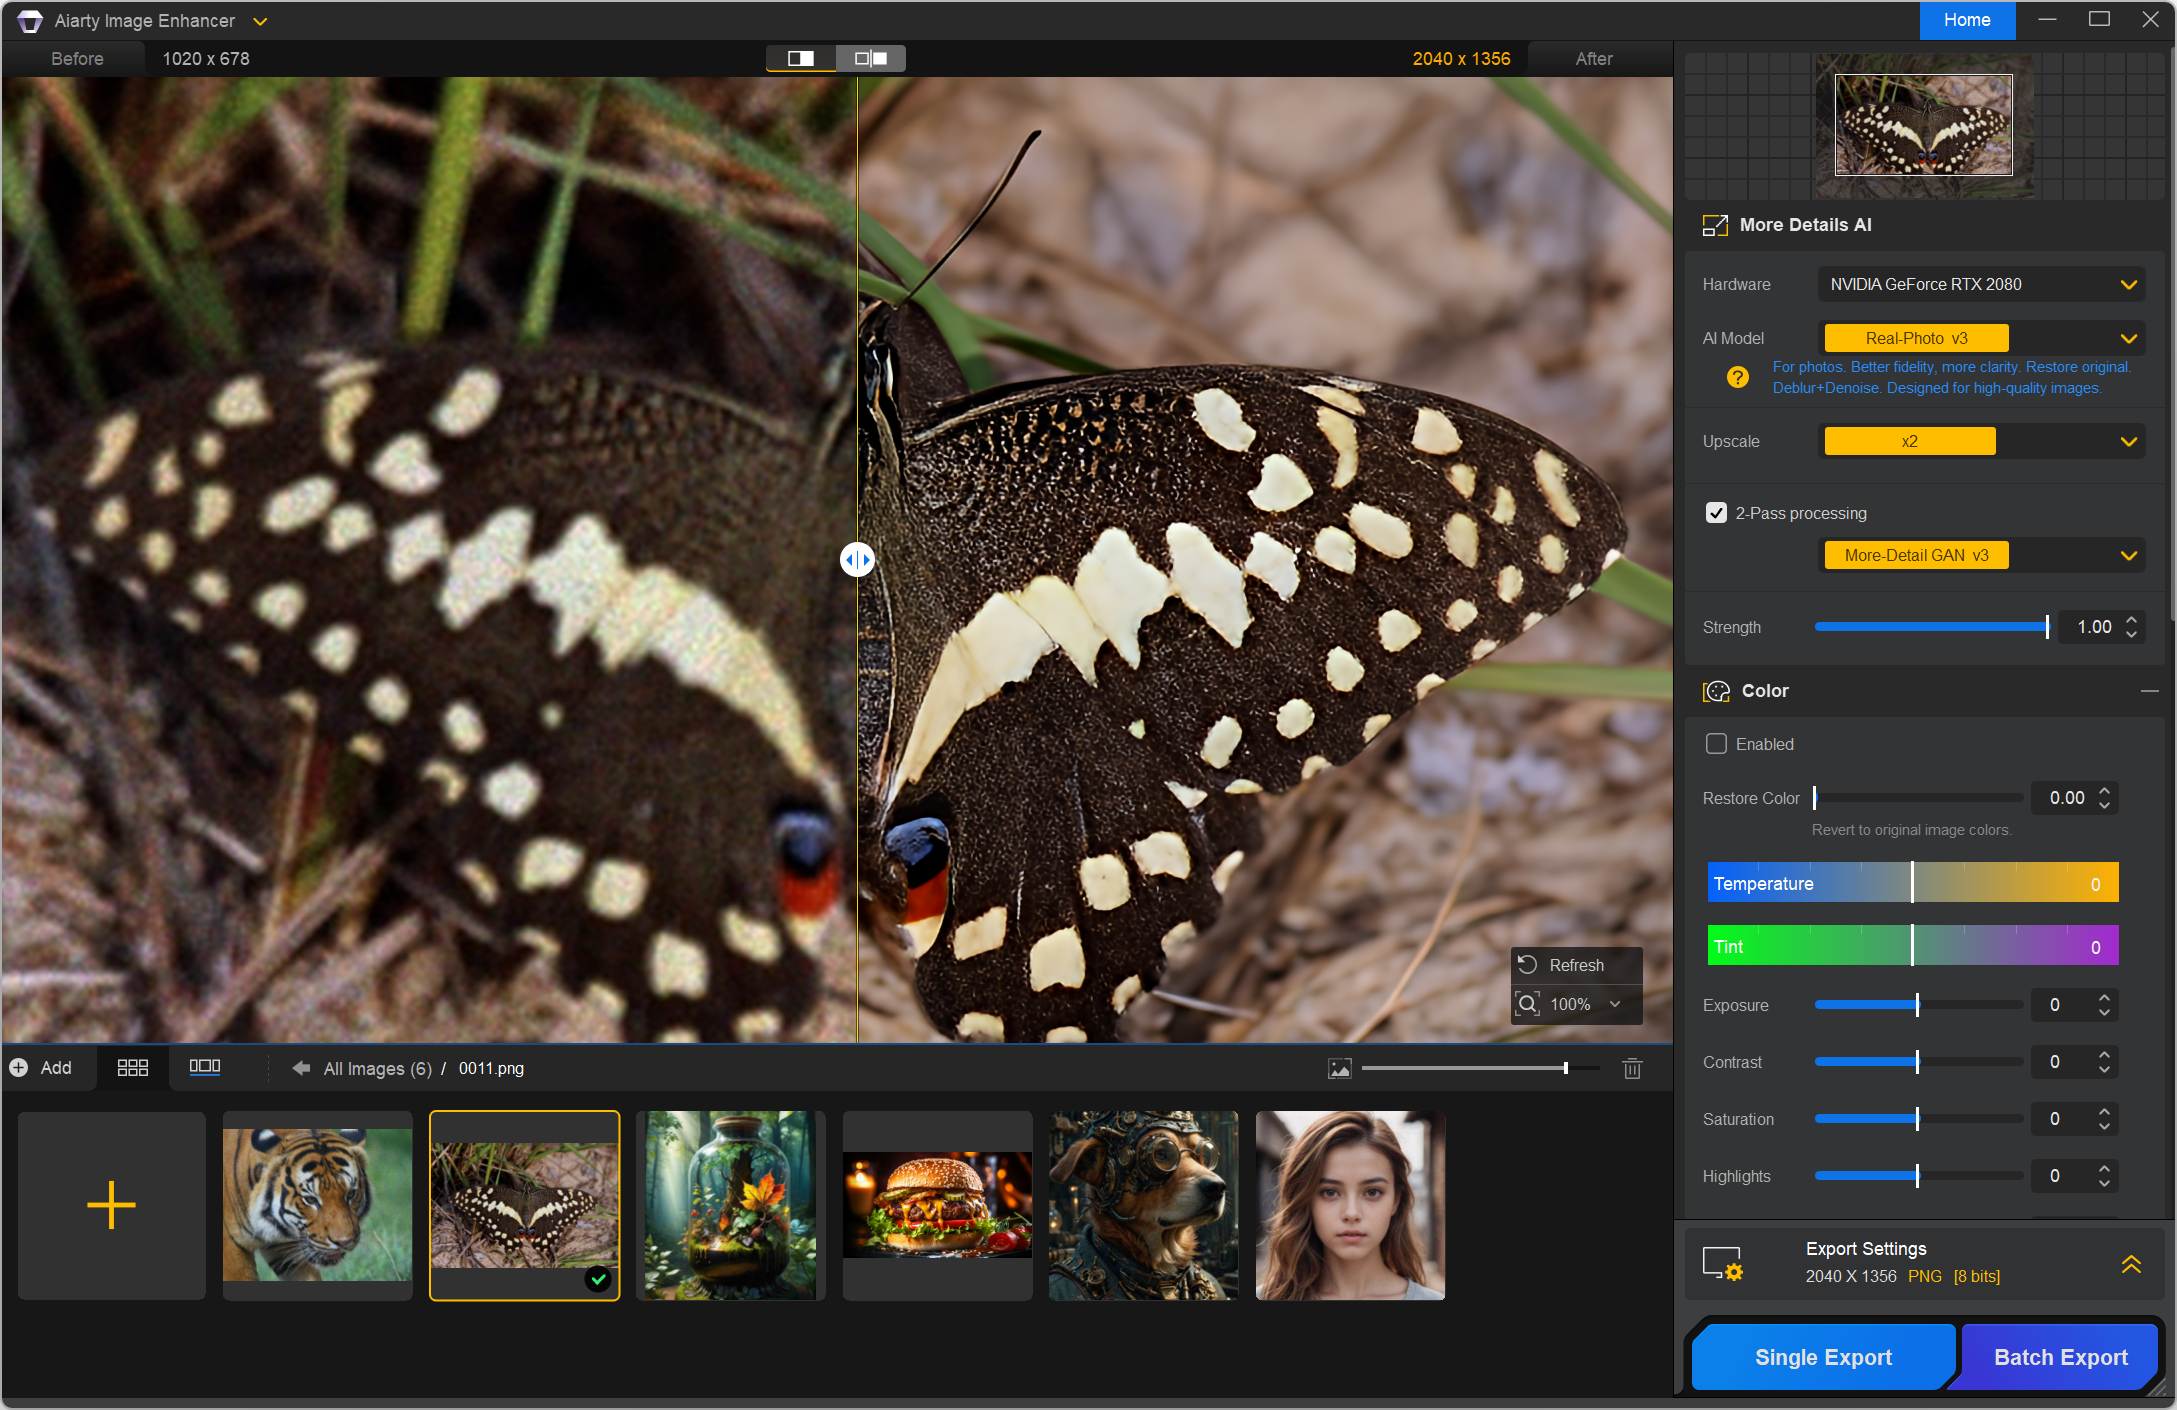Click the Temperature color slider
The width and height of the screenshot is (2177, 1410).
(1911, 883)
